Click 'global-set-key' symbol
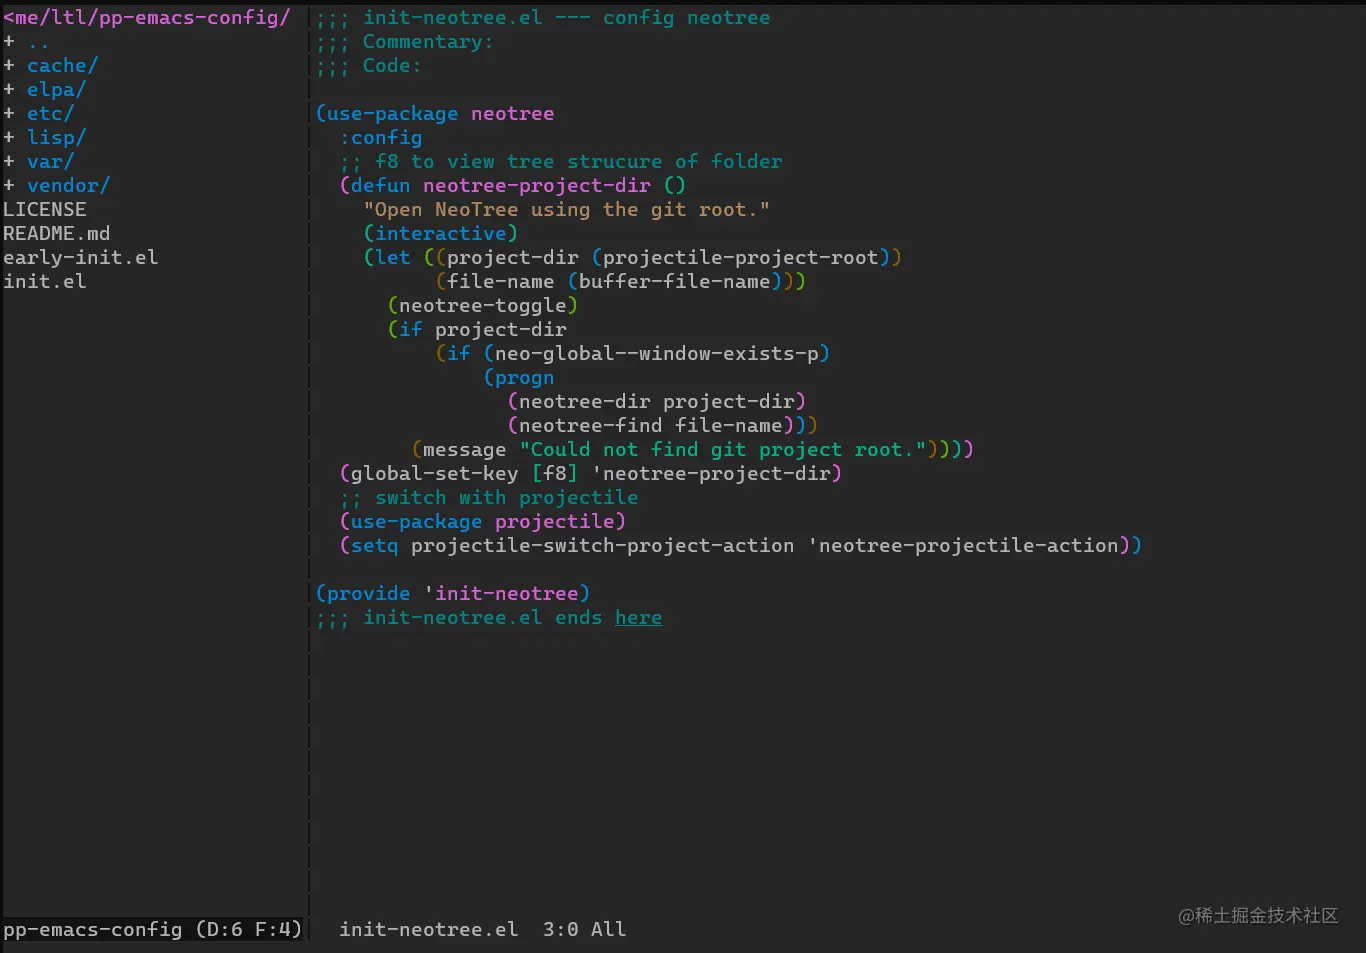 click(x=434, y=473)
